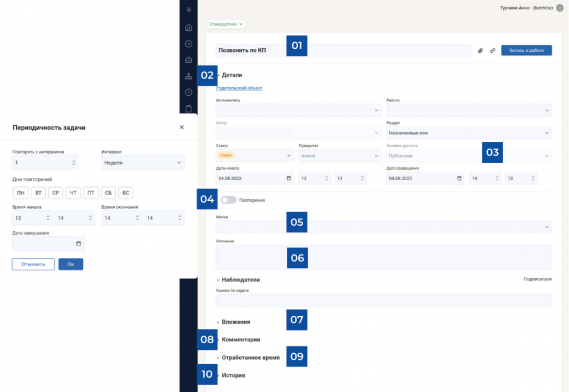The height and width of the screenshot is (392, 569).
Task: Click the paperclip attachment icon
Action: click(x=480, y=50)
